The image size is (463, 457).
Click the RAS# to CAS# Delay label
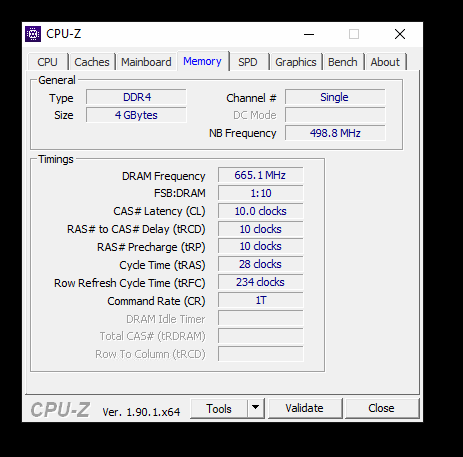[x=136, y=229]
